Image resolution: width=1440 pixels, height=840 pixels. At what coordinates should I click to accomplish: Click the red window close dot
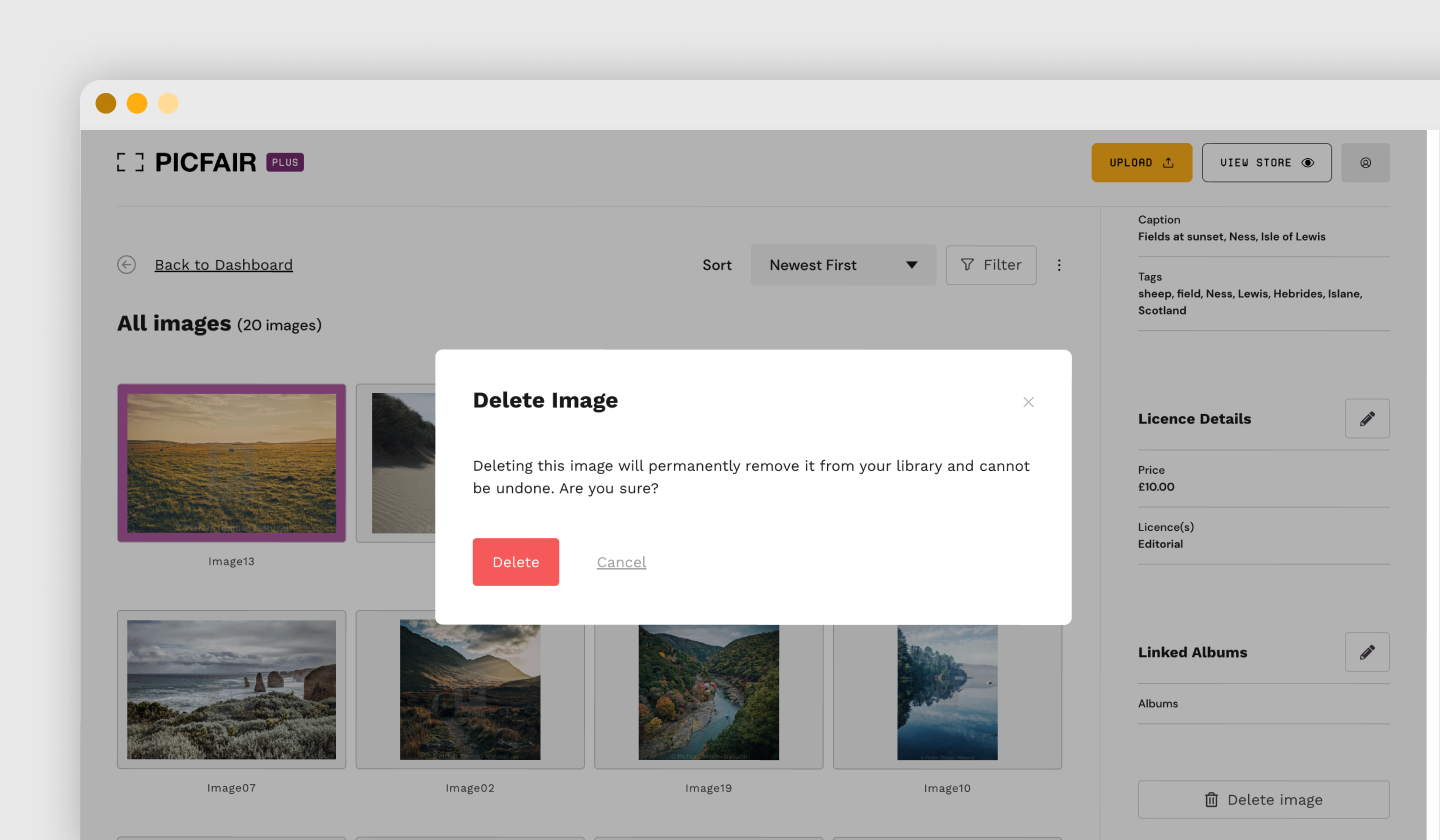pyautogui.click(x=106, y=103)
